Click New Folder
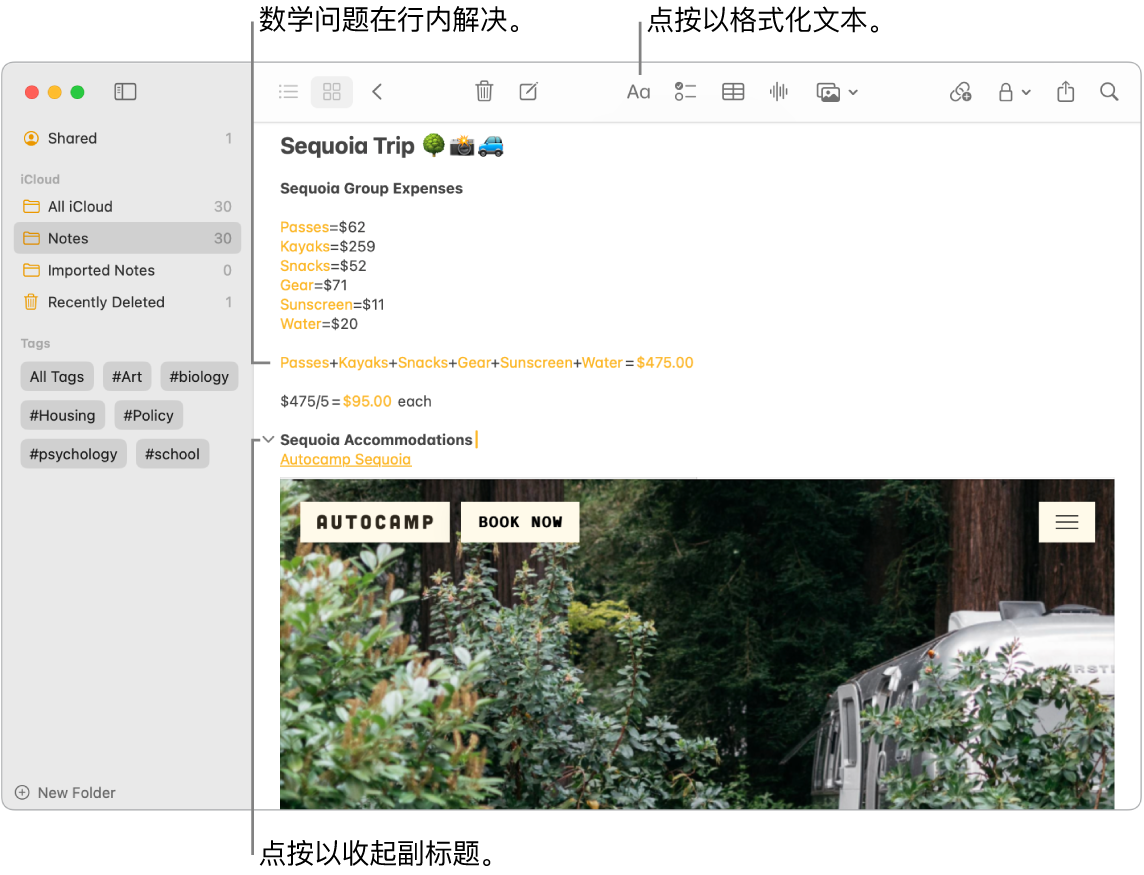 tap(66, 793)
